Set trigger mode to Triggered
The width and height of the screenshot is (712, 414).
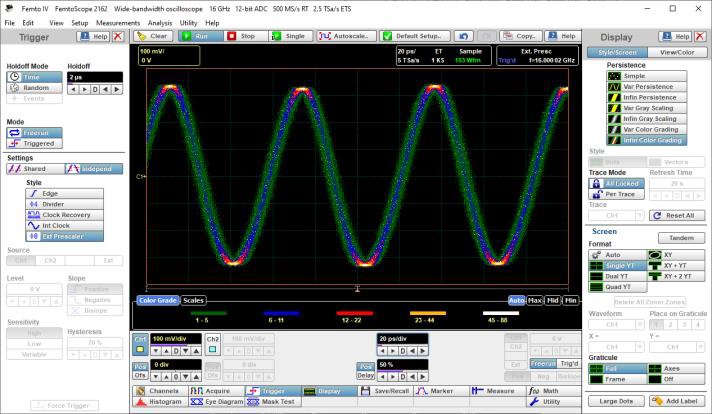[35, 143]
